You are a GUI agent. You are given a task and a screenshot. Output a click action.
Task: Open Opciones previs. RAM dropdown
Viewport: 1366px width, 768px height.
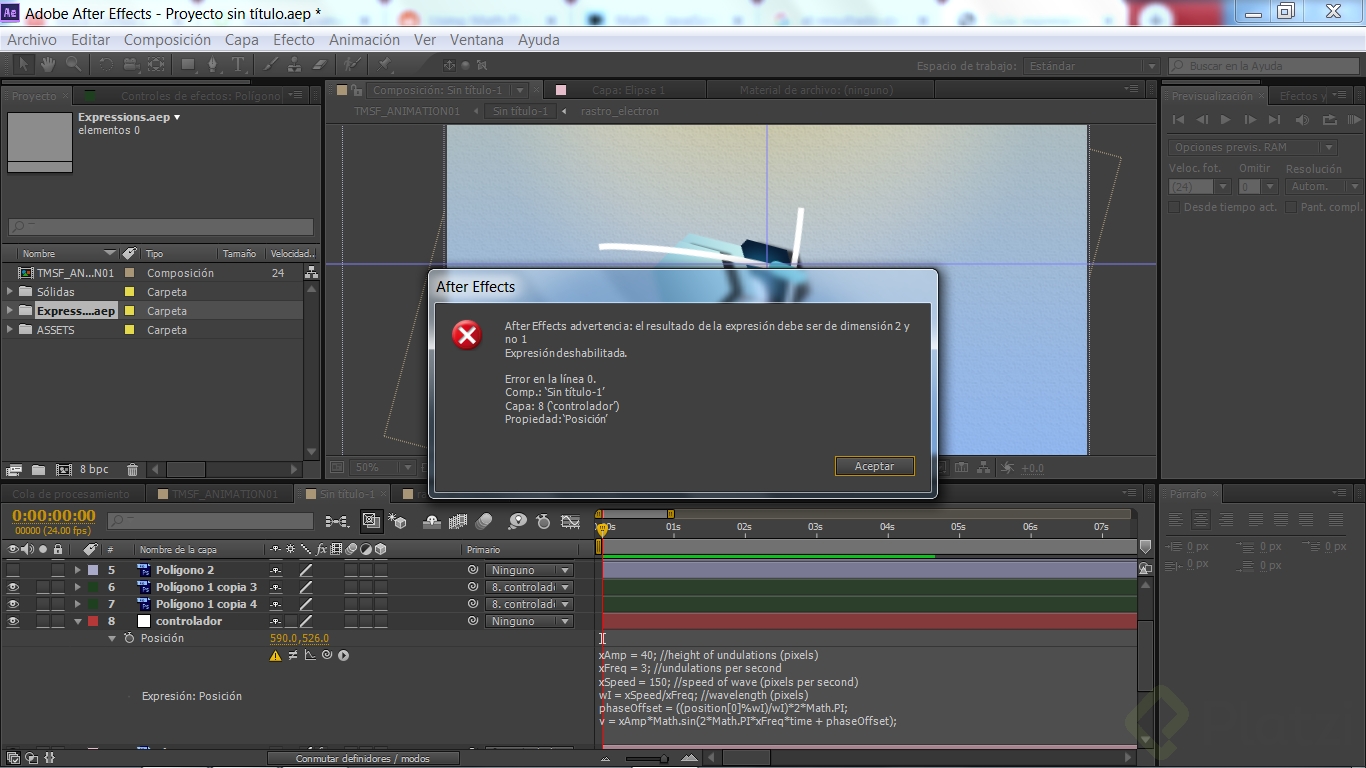(x=1253, y=147)
